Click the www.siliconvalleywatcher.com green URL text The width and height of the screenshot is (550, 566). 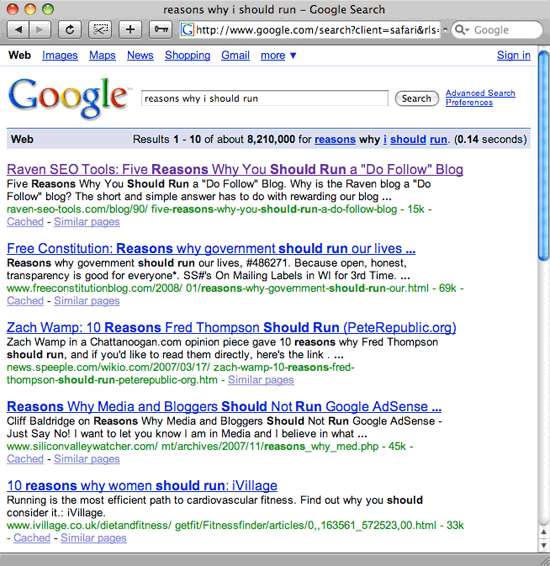coord(193,447)
